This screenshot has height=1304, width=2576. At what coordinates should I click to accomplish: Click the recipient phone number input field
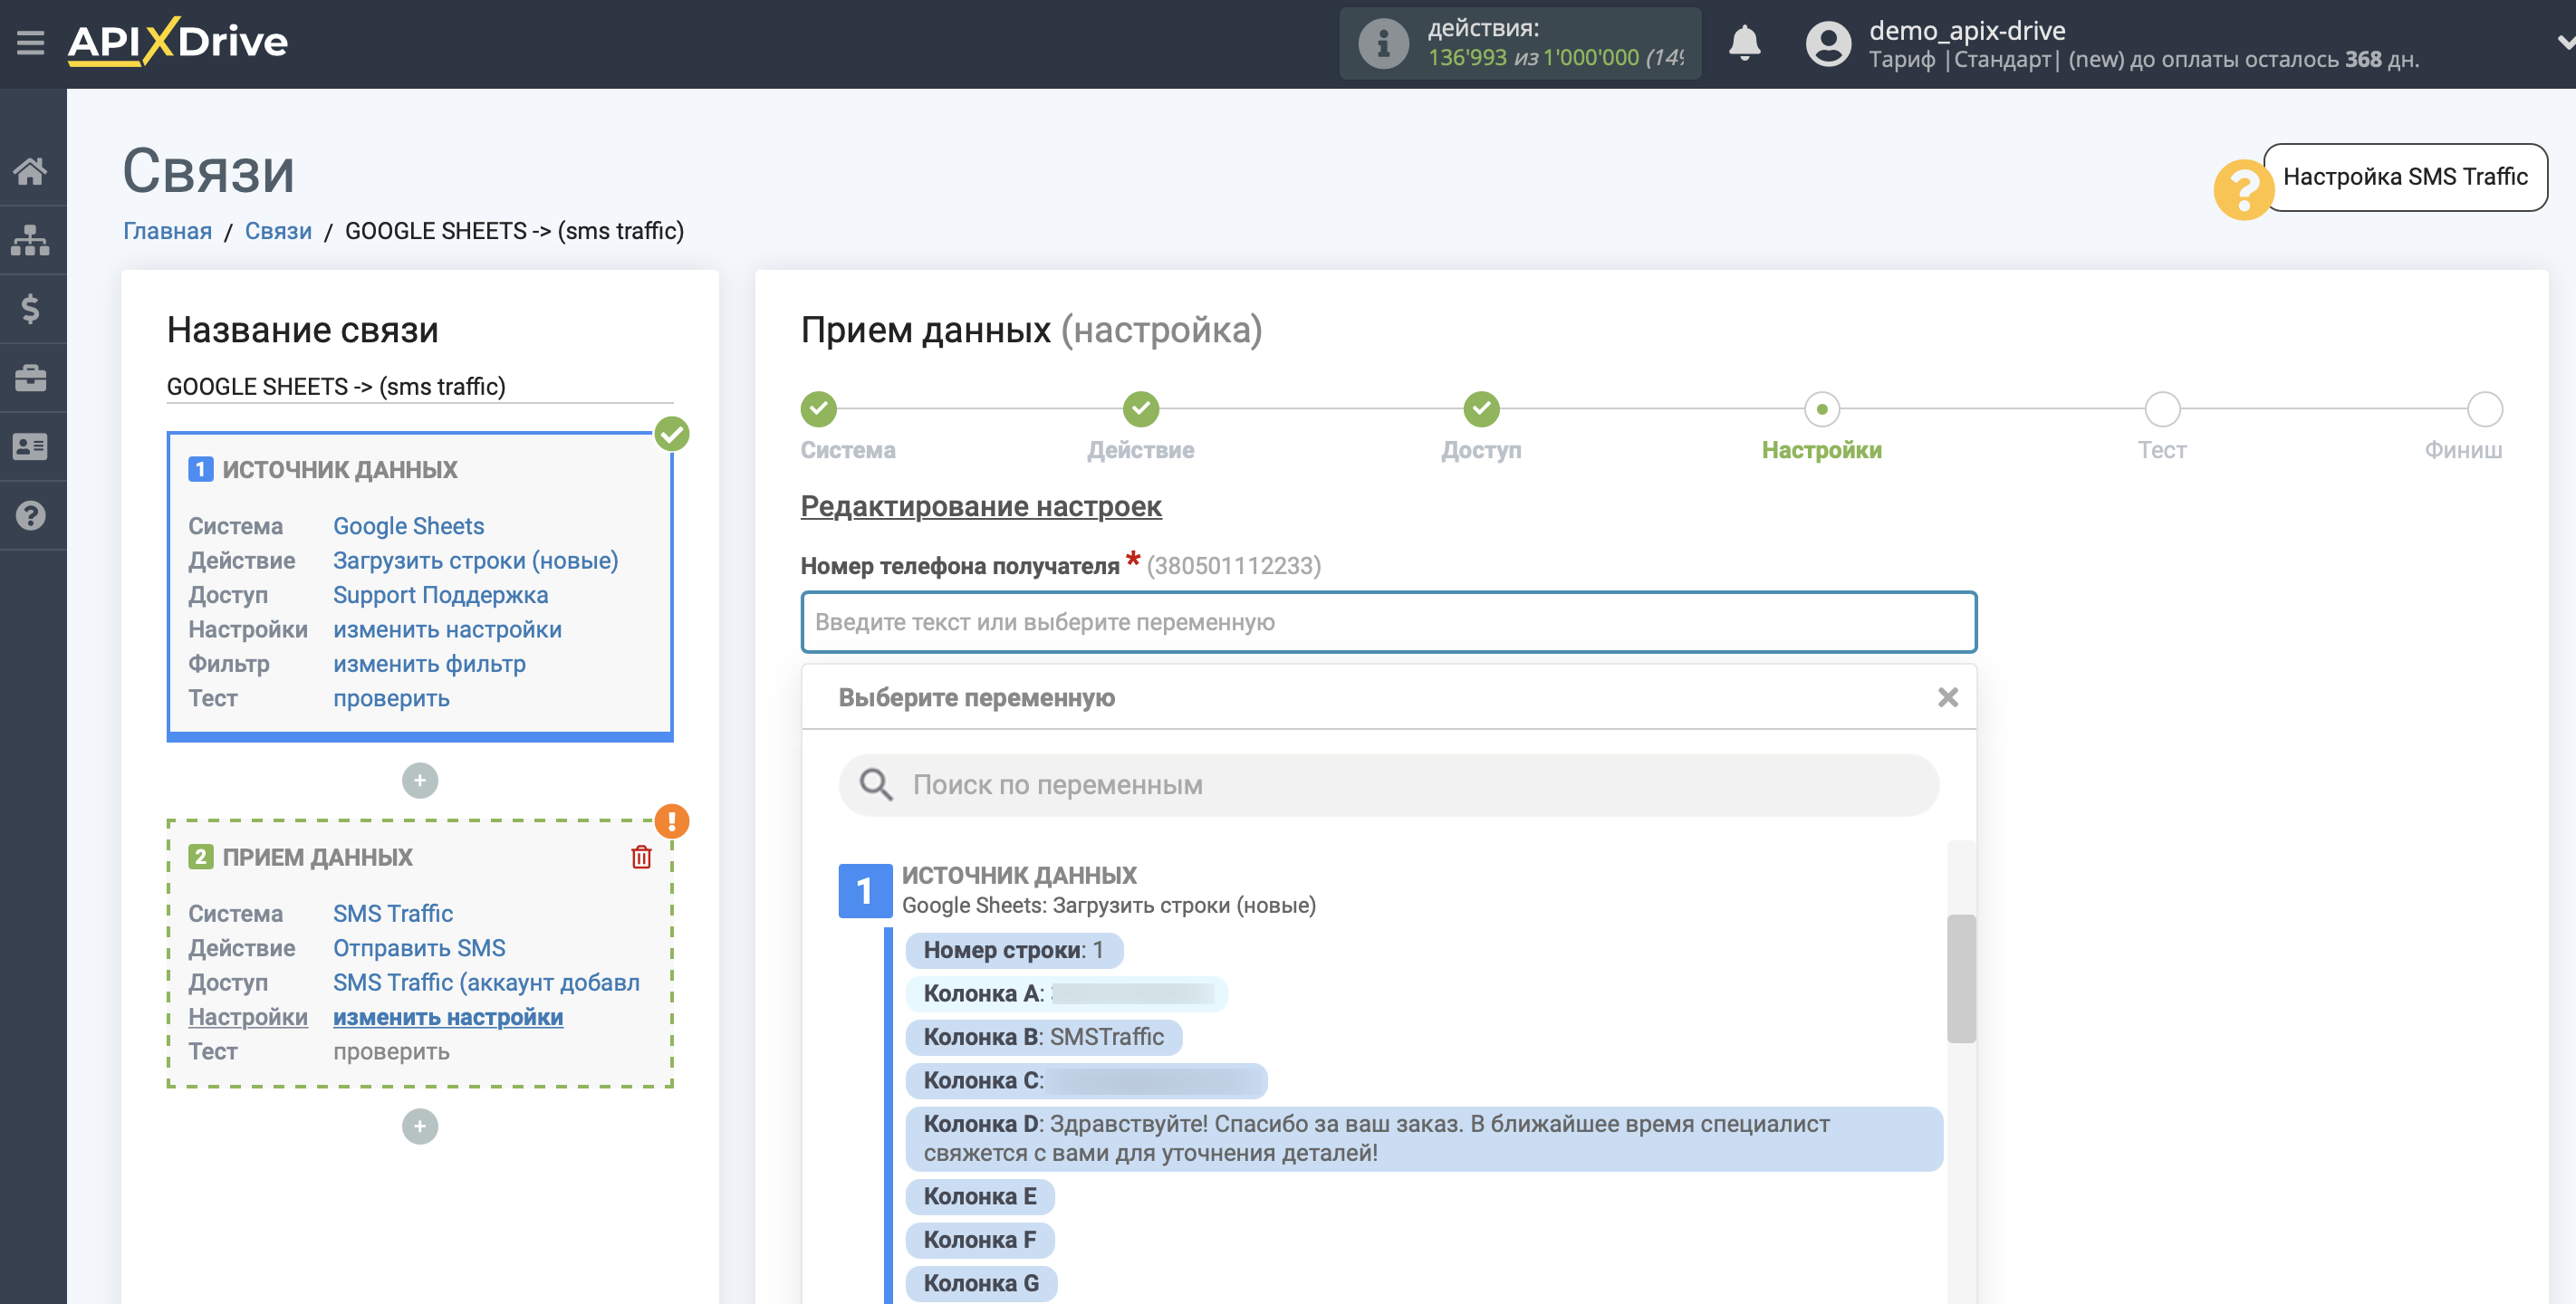click(x=1388, y=622)
